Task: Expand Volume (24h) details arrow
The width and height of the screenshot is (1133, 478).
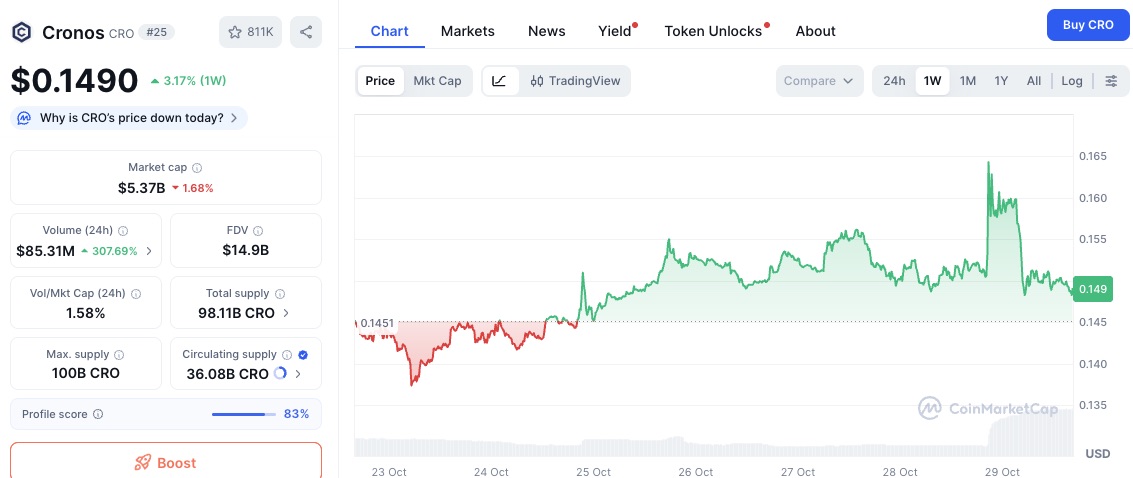Action: click(x=149, y=251)
